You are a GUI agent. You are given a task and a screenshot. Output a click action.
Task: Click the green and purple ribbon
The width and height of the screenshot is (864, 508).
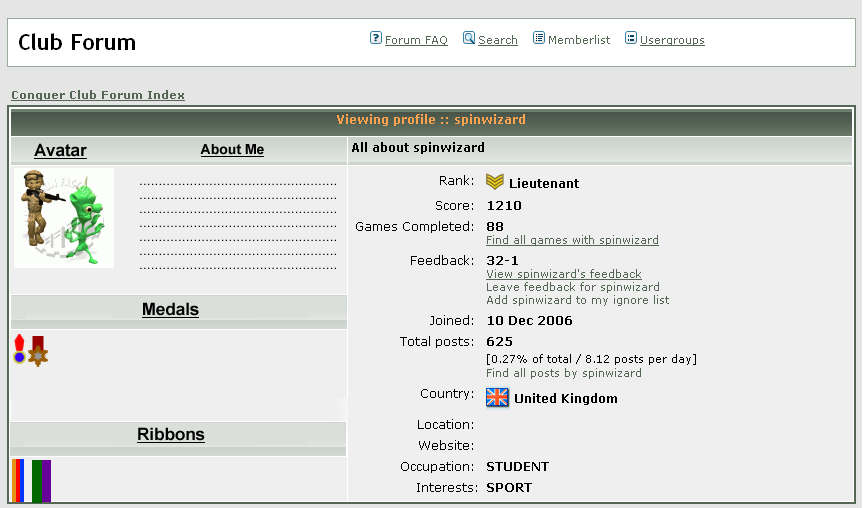(41, 481)
